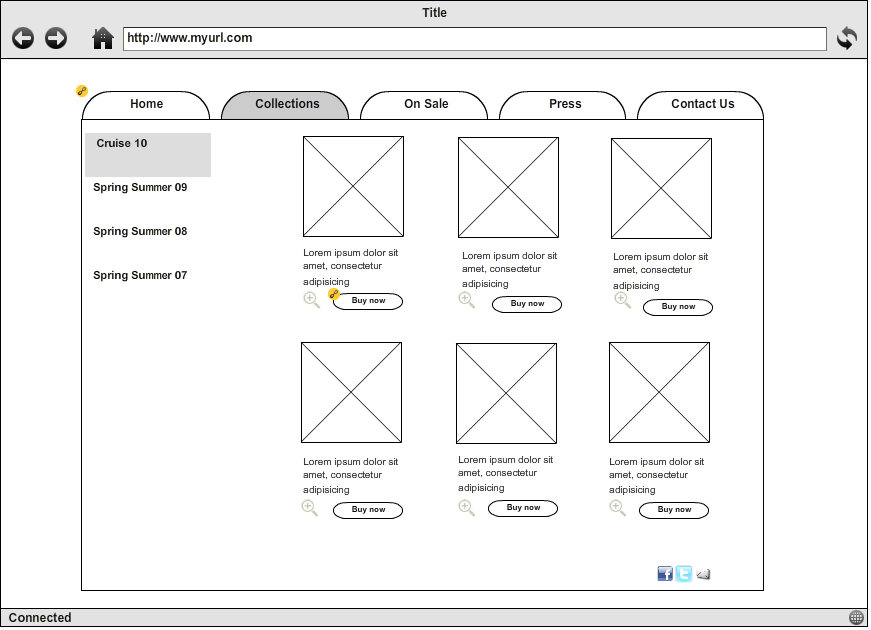The height and width of the screenshot is (630, 871).
Task: Click the Title text in window header
Action: (434, 13)
